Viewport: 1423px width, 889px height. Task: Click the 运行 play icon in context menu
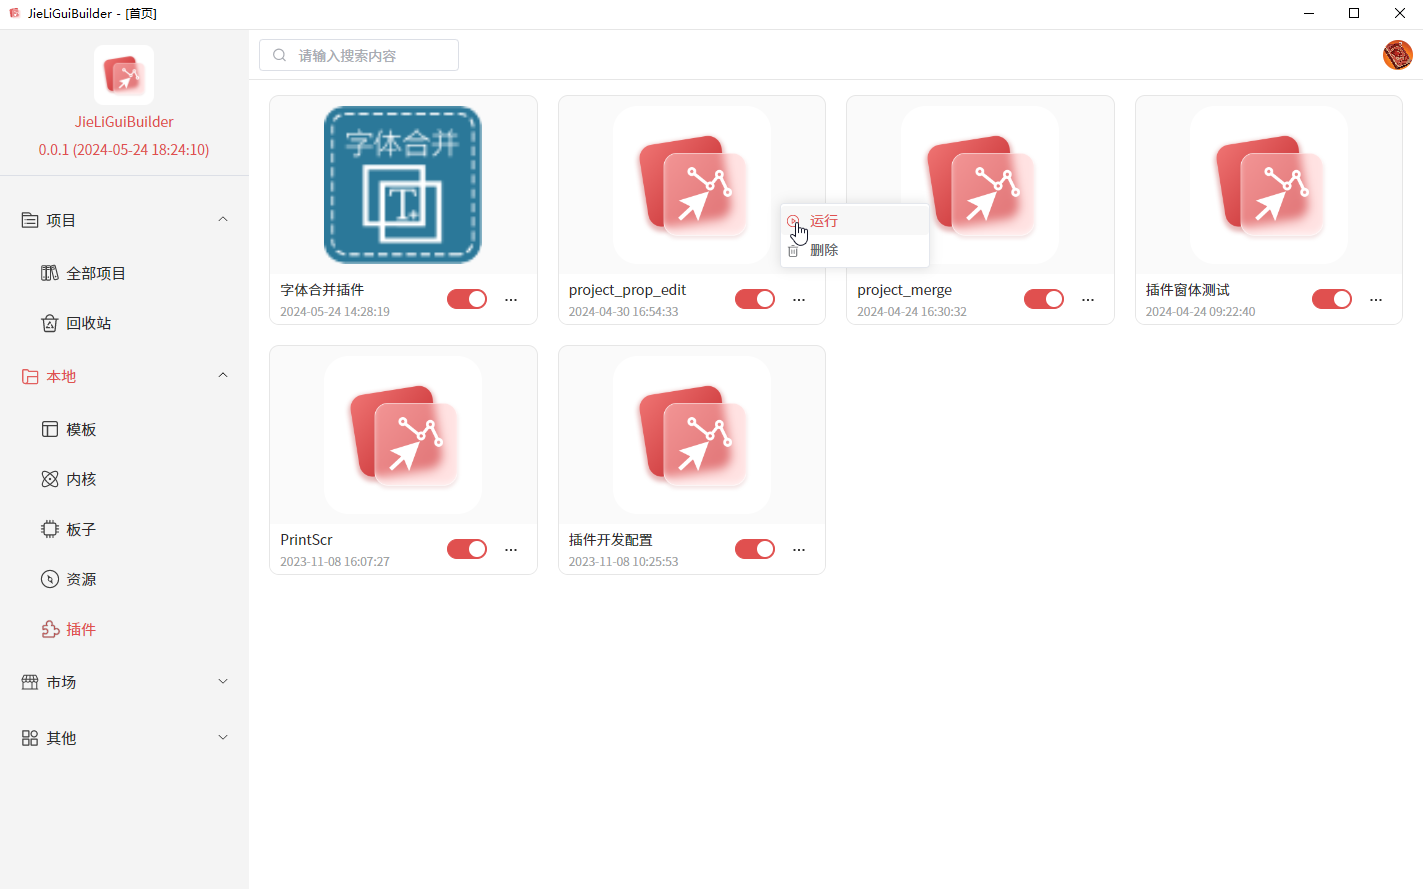click(793, 221)
